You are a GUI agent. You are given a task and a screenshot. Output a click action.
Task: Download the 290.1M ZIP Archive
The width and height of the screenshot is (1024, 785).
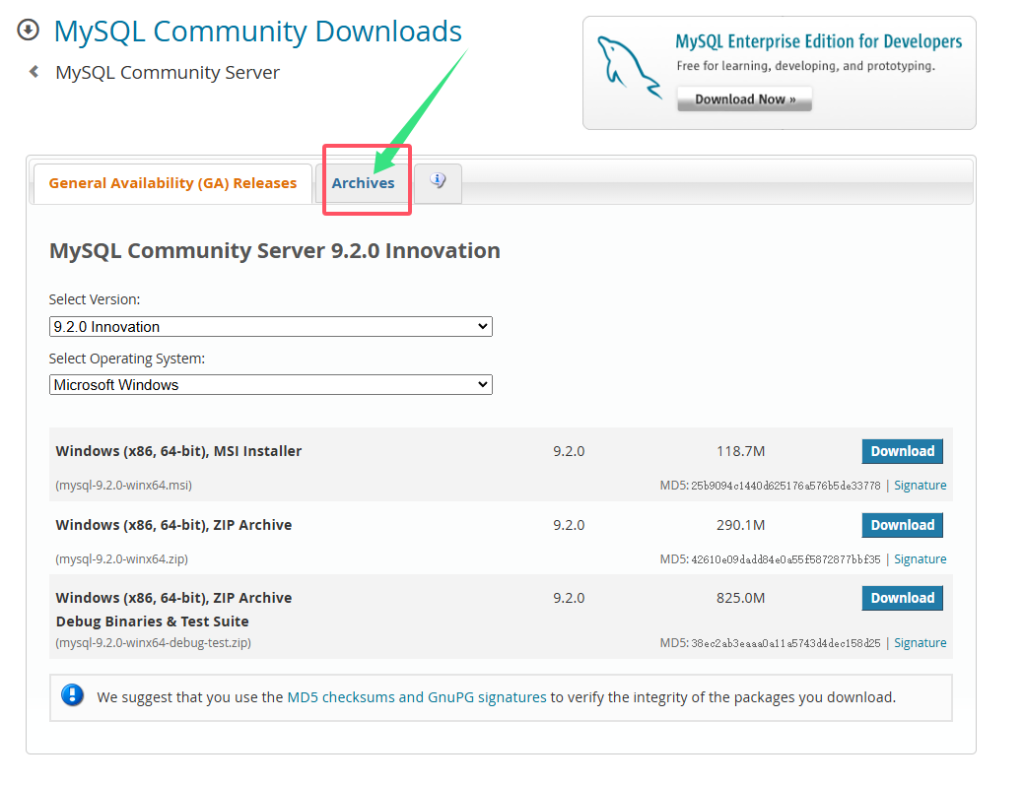click(901, 525)
